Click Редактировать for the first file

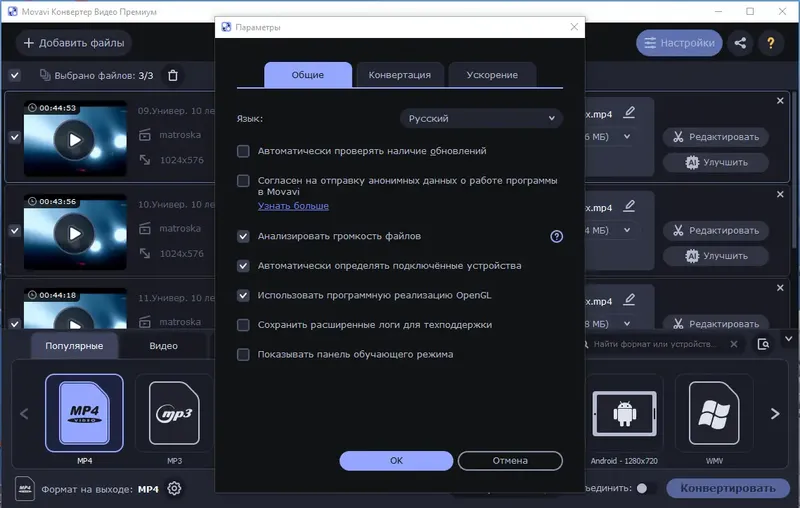pyautogui.click(x=715, y=137)
